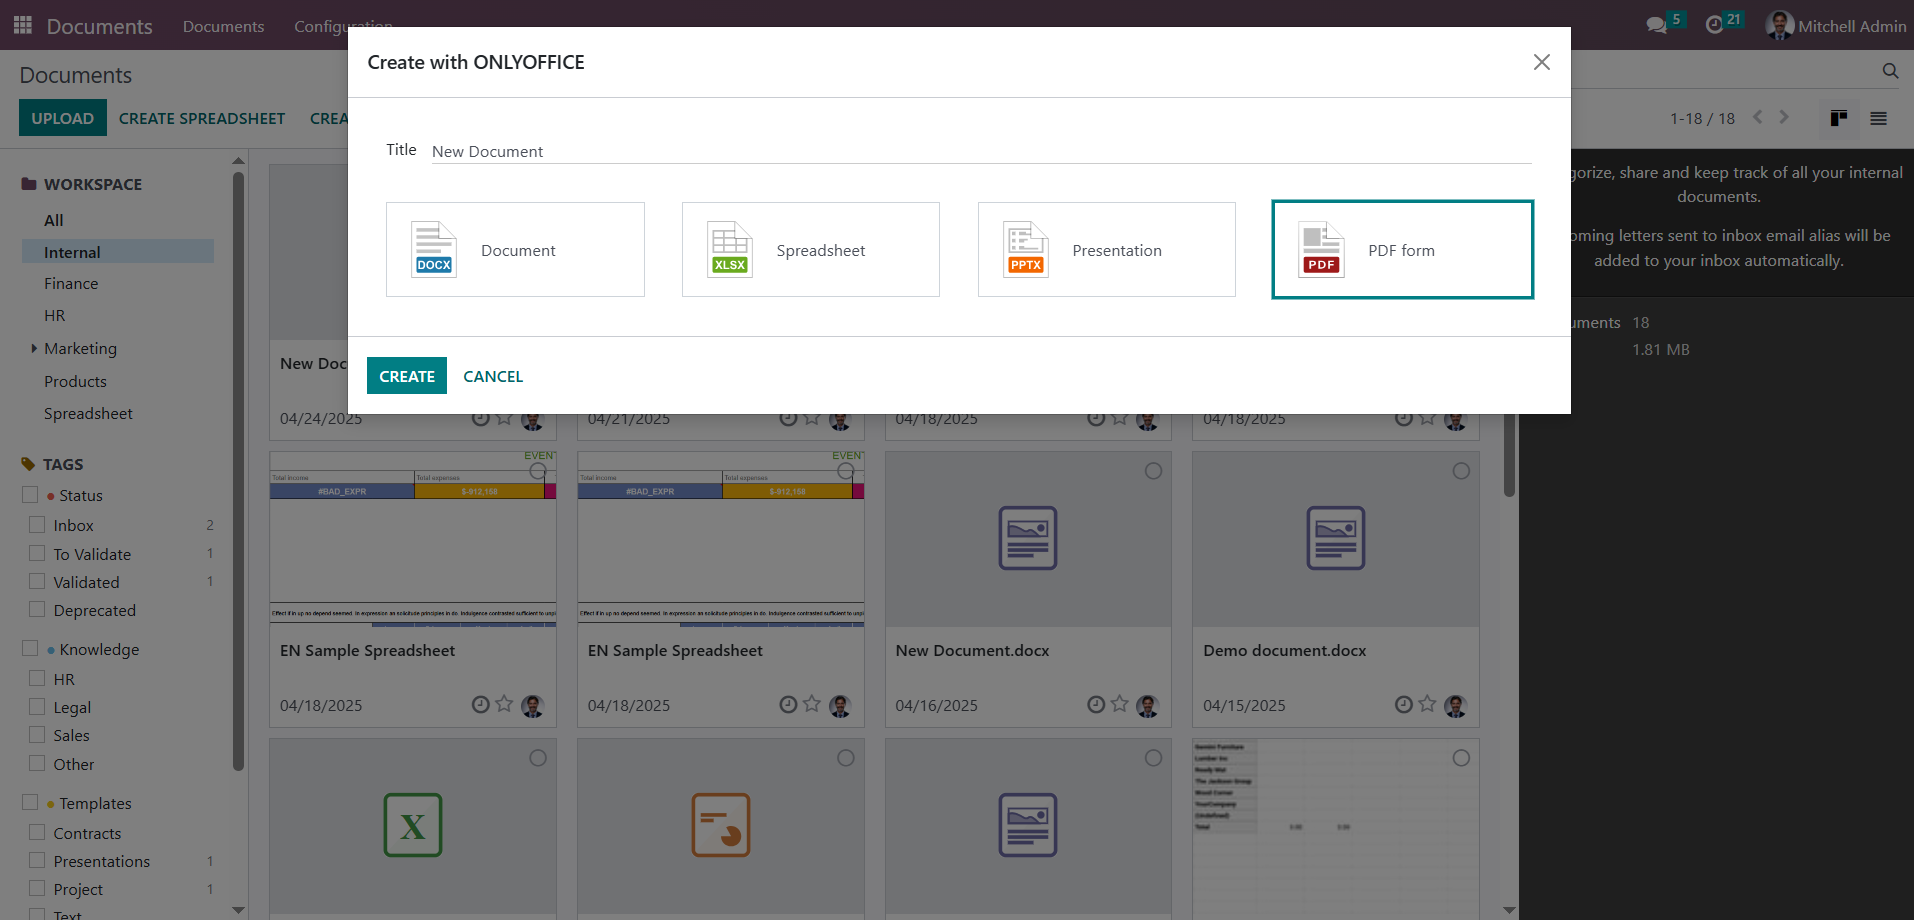Click scroll-down arrow of documents grid
The height and width of the screenshot is (920, 1914).
click(1509, 910)
